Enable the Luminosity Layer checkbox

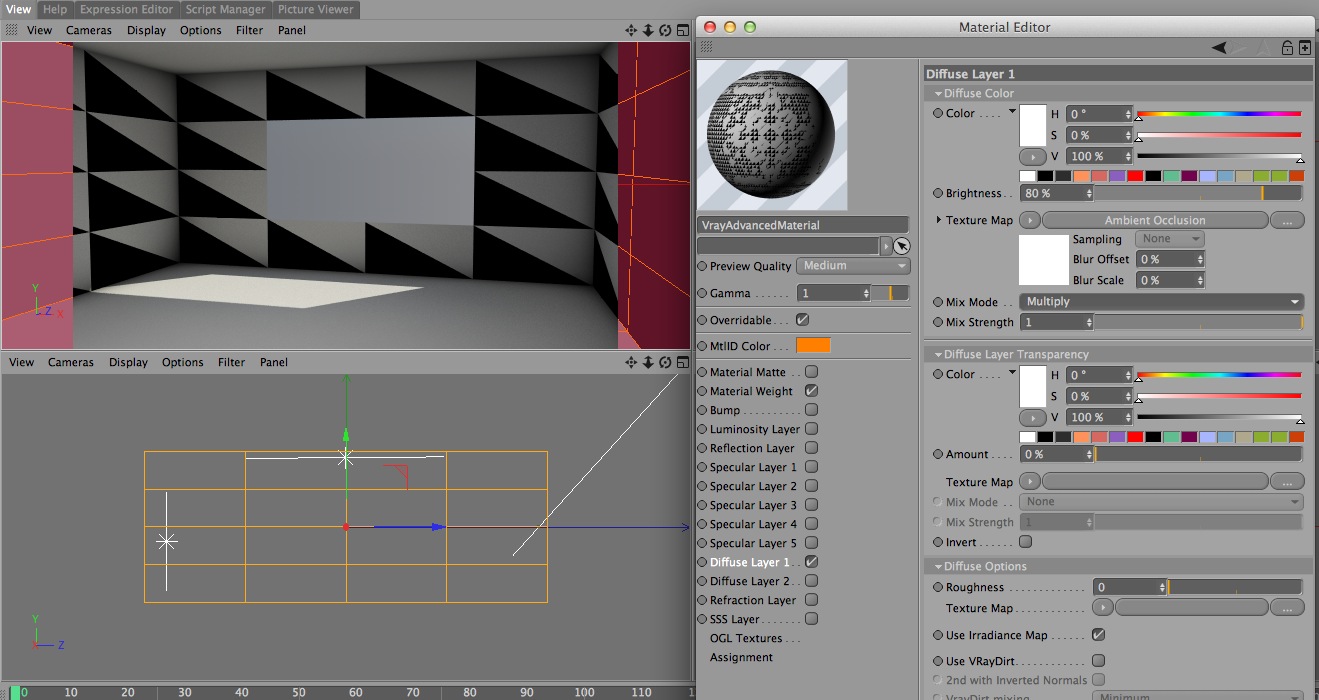pos(811,429)
